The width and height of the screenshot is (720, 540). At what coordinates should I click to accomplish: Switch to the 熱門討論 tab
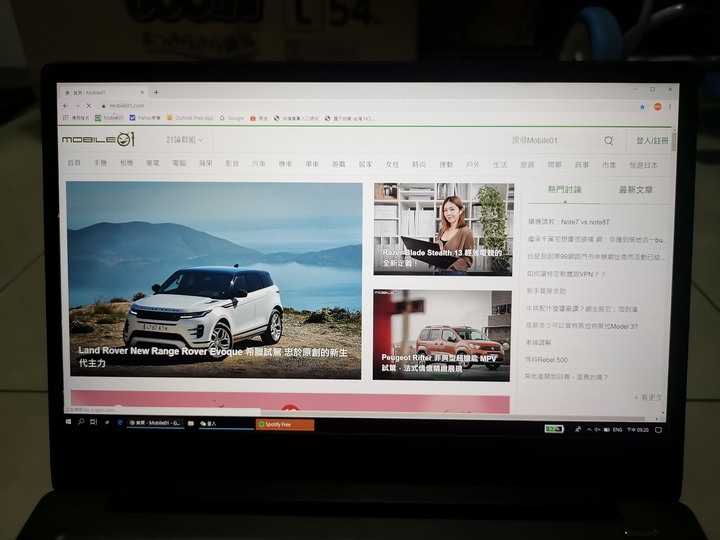[564, 189]
